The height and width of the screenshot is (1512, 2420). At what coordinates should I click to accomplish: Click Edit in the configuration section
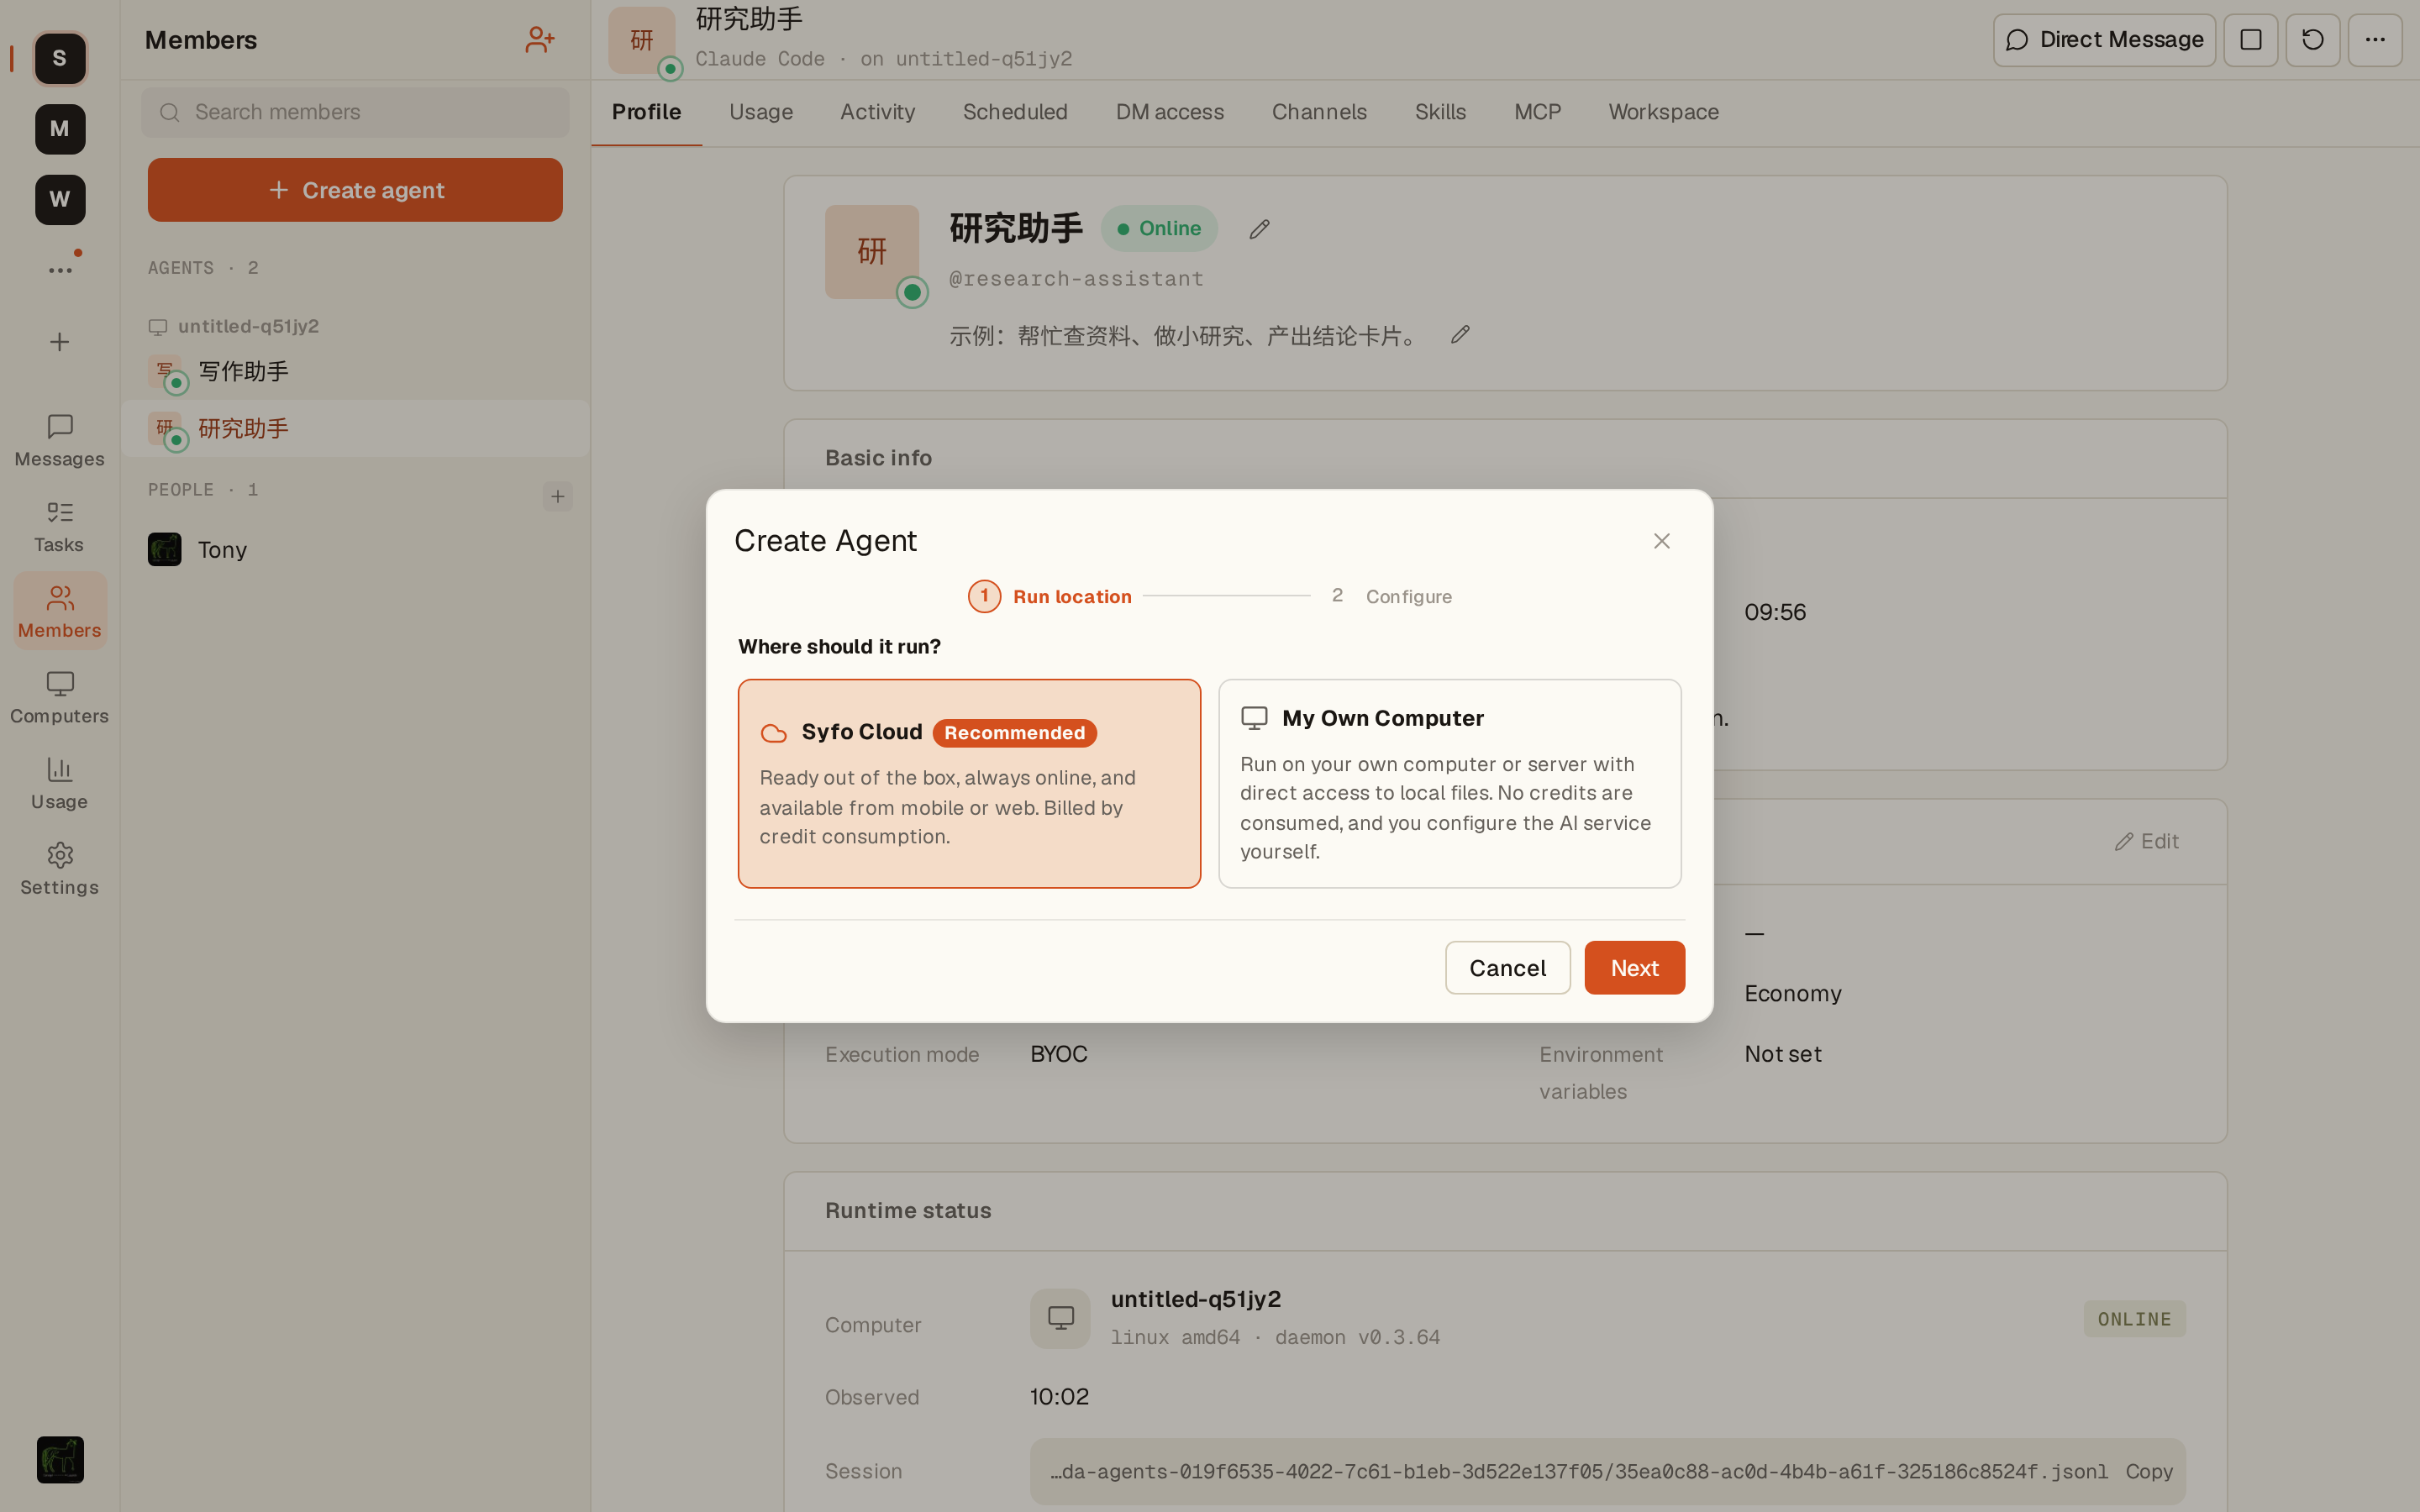(x=2147, y=842)
